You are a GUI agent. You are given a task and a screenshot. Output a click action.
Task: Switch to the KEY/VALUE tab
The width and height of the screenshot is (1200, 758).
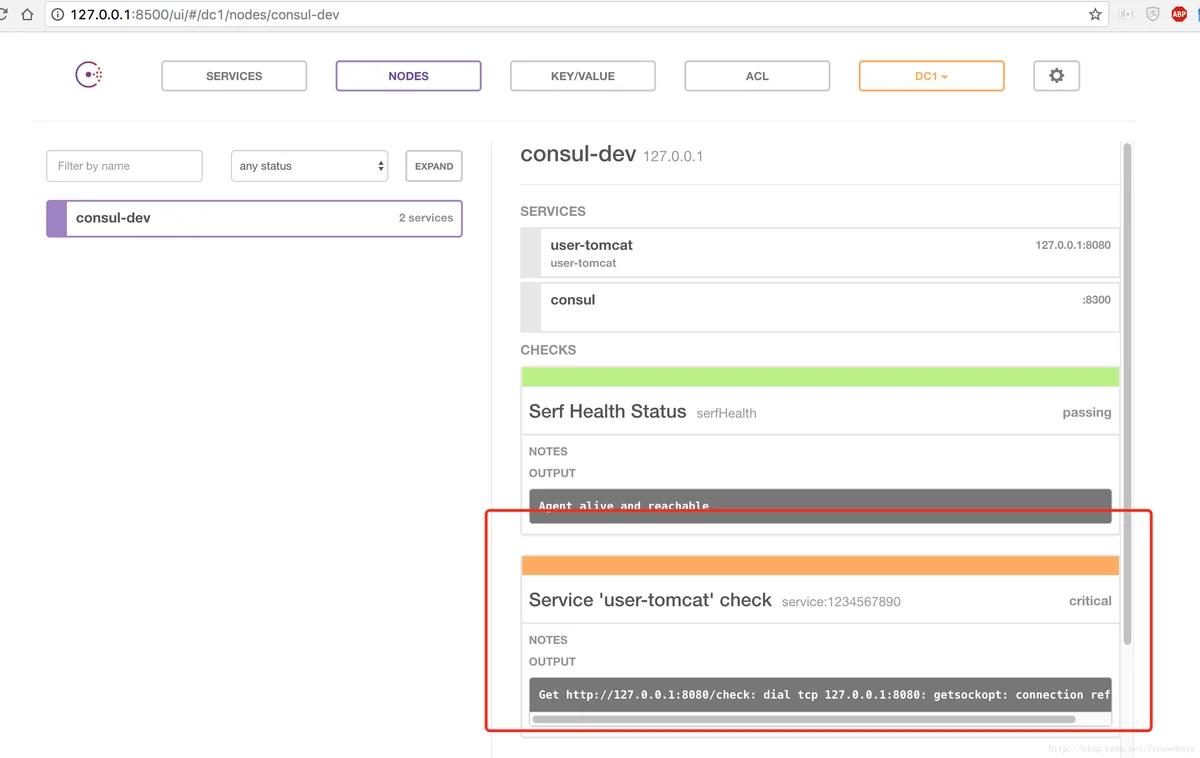pos(583,76)
